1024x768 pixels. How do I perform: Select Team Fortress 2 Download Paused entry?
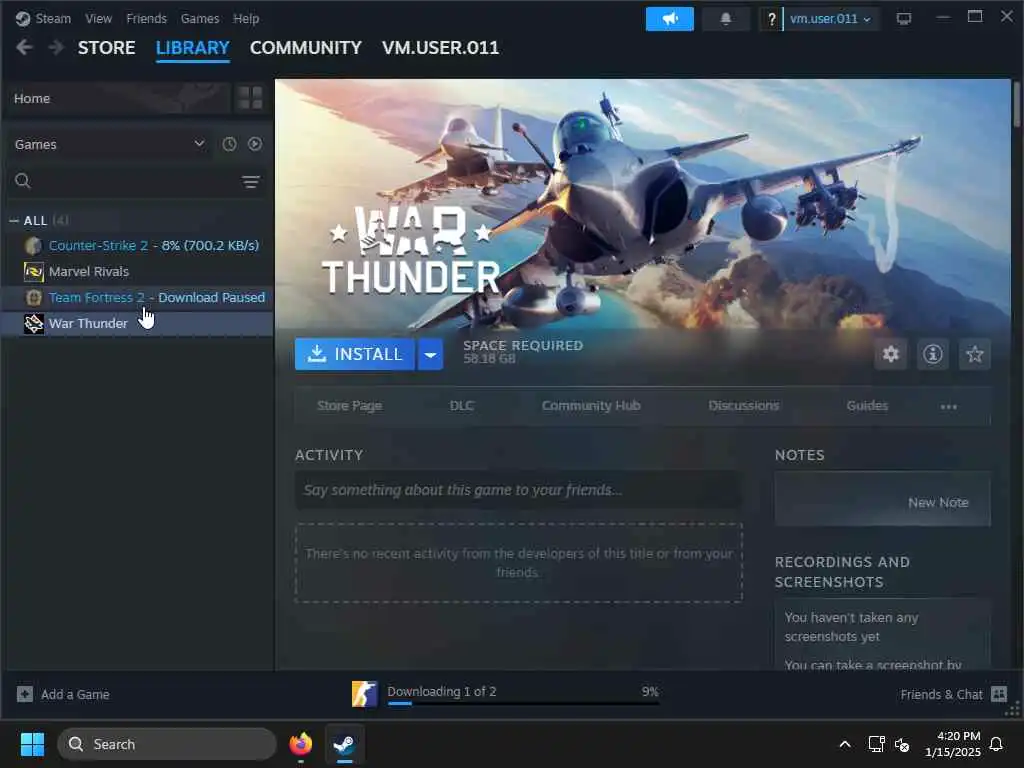point(138,298)
